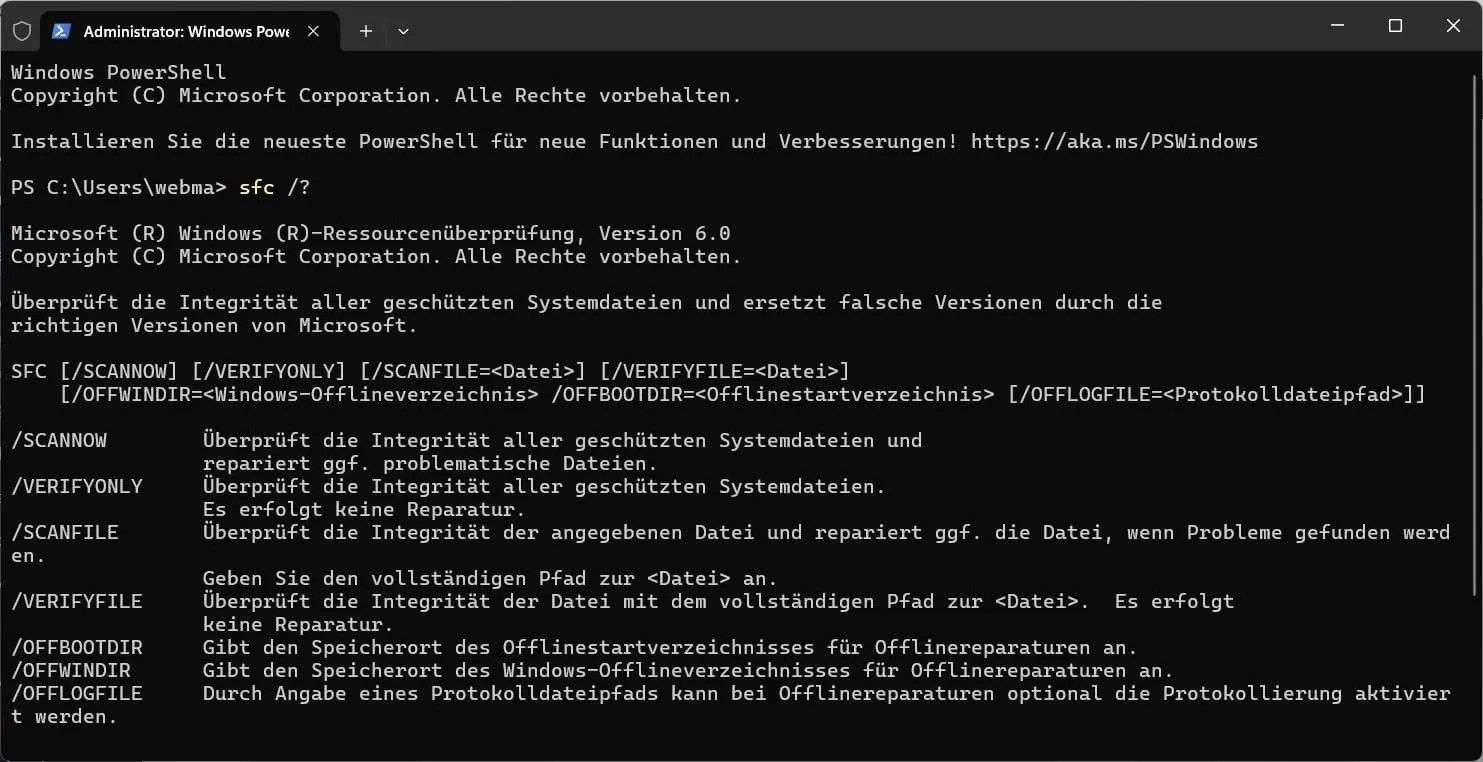
Task: Click the PowerShell icon on the tab
Action: (61, 31)
